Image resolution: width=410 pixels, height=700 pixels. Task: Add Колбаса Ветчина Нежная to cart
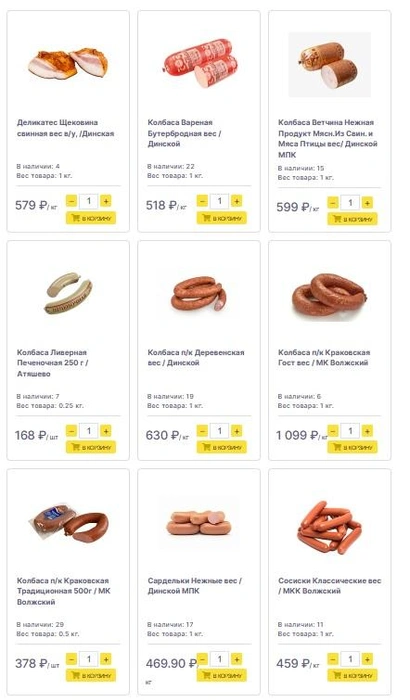point(352,219)
